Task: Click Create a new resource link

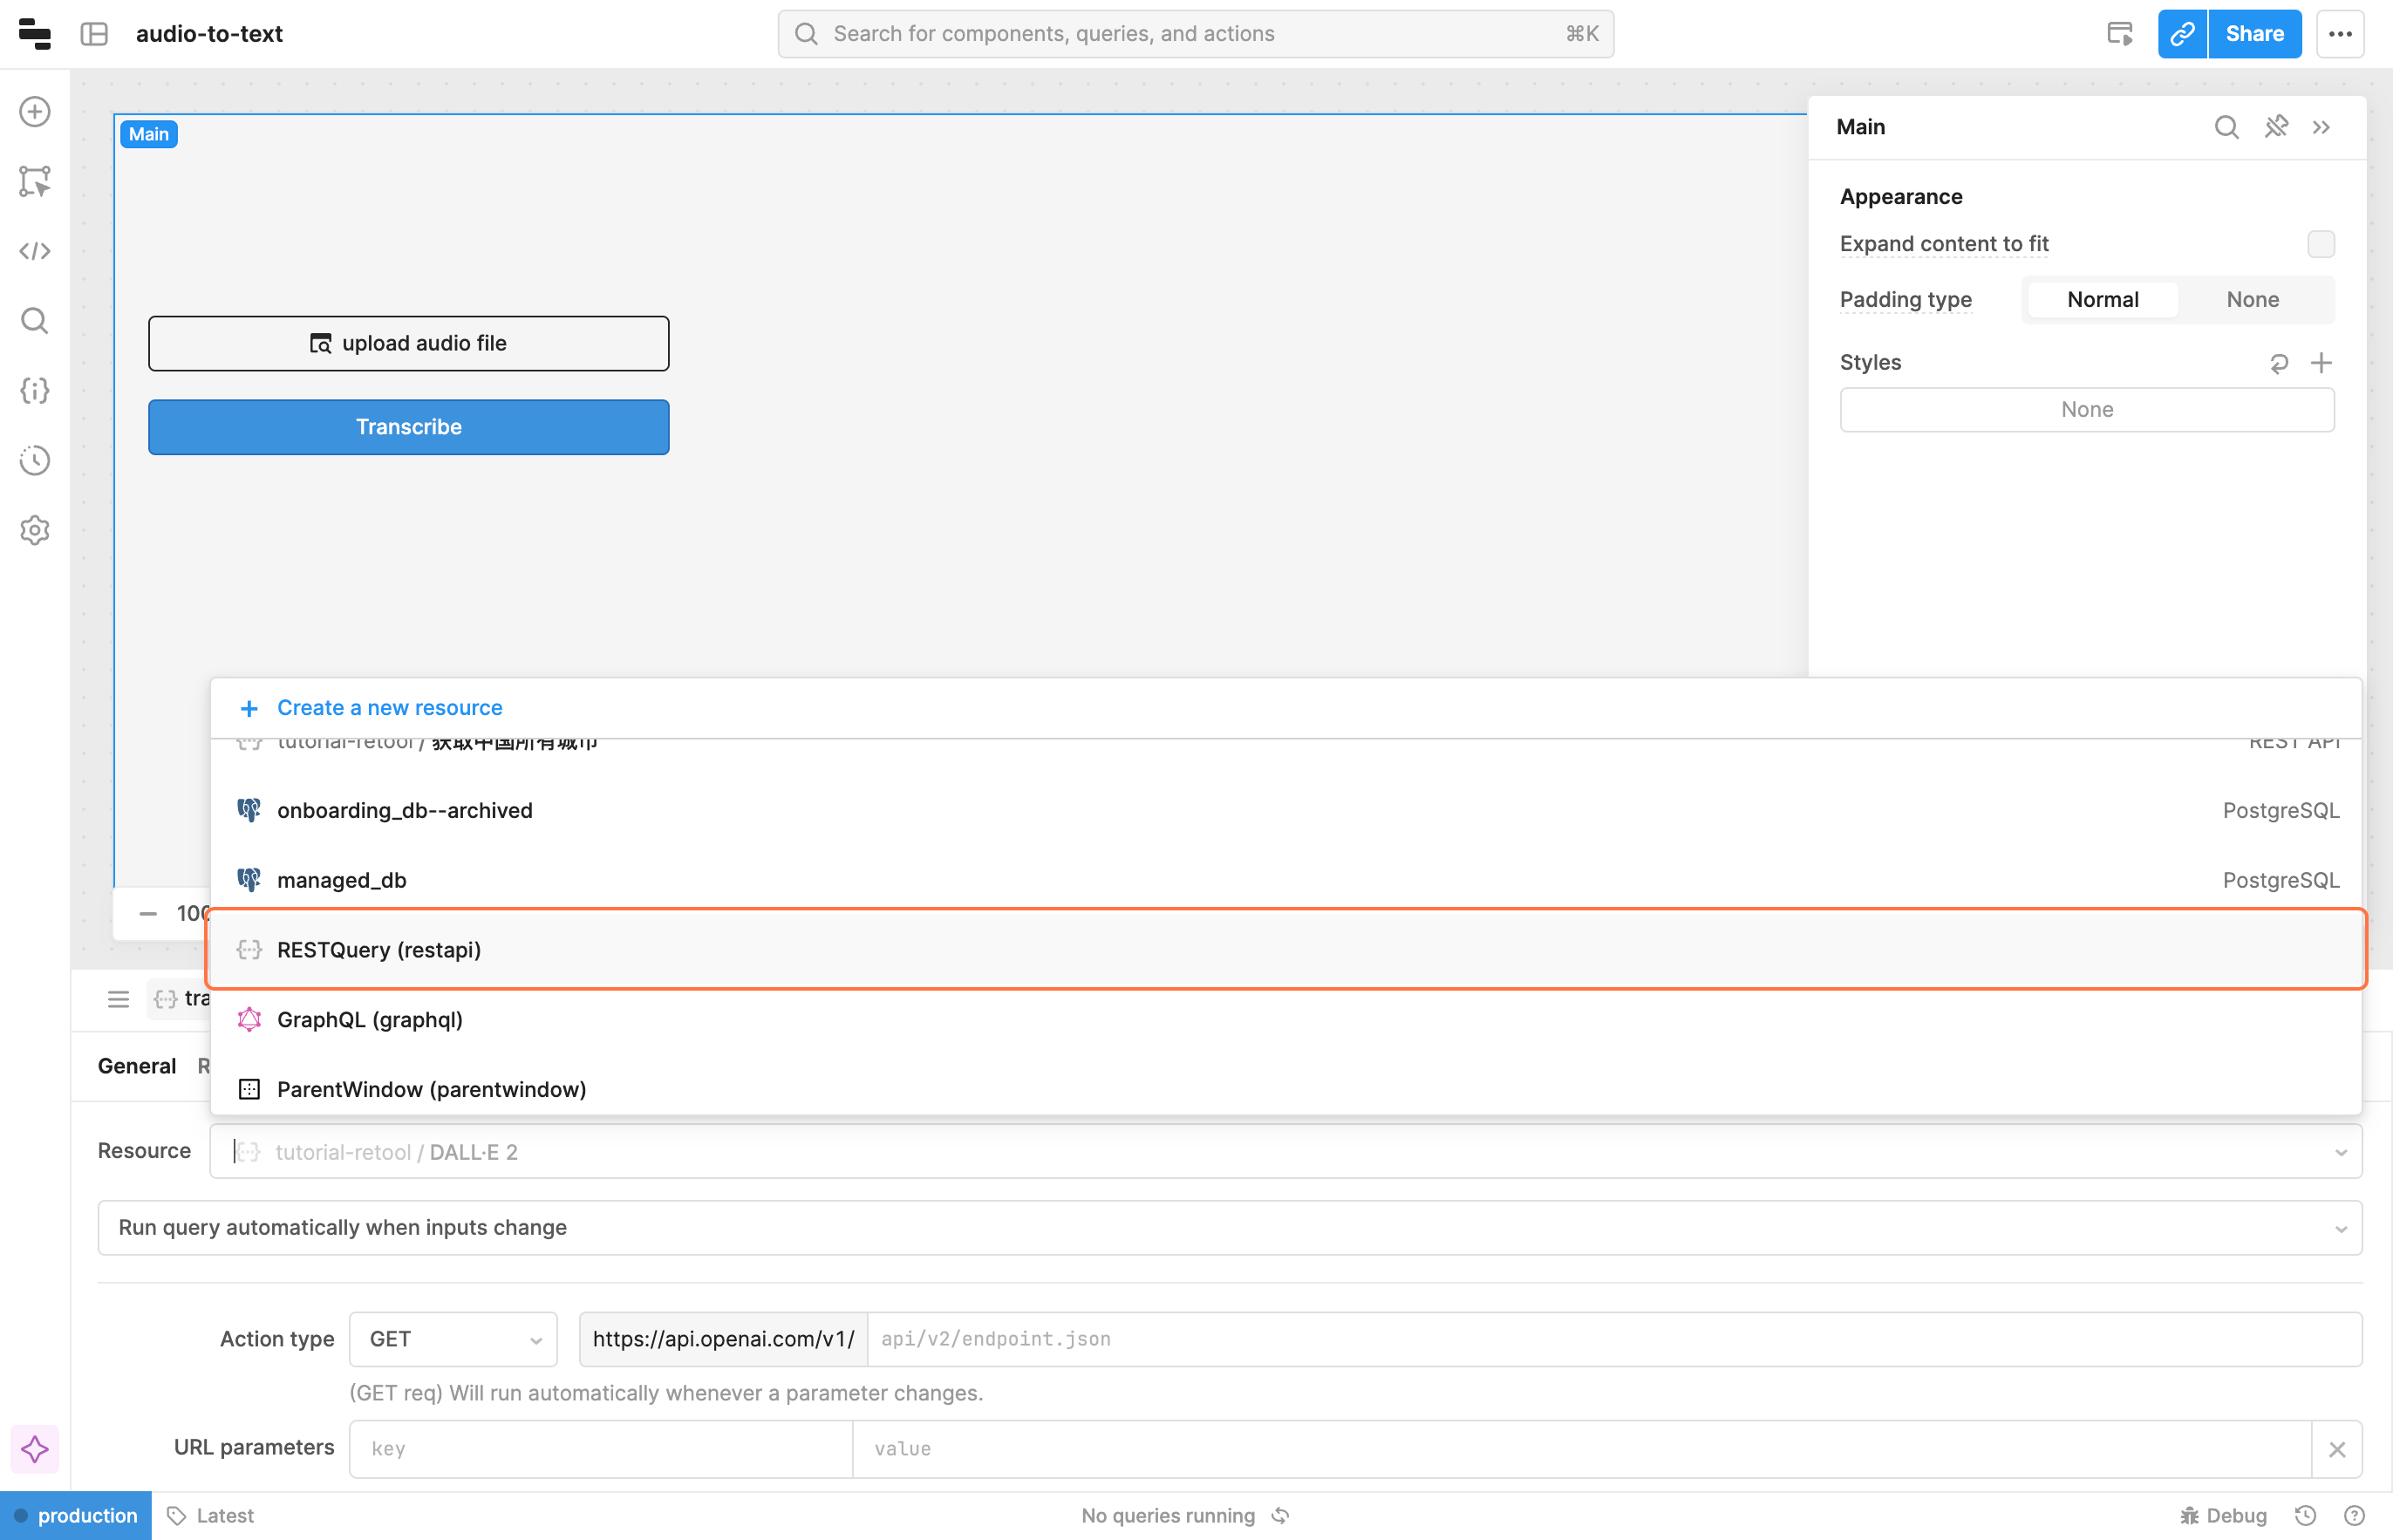Action: click(389, 708)
